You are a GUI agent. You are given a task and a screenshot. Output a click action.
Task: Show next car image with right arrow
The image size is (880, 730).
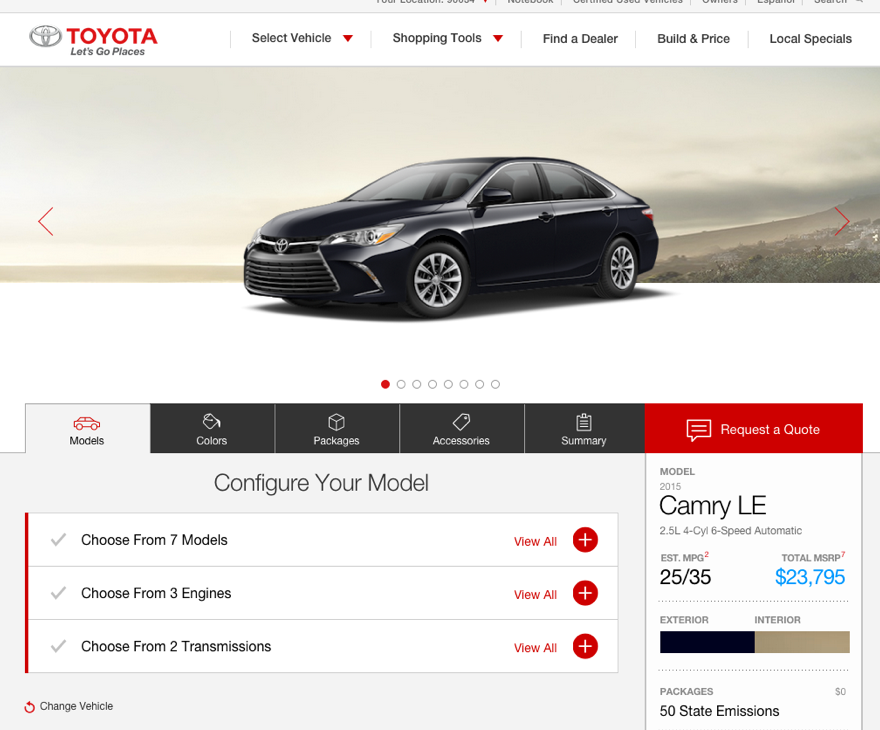coord(842,221)
